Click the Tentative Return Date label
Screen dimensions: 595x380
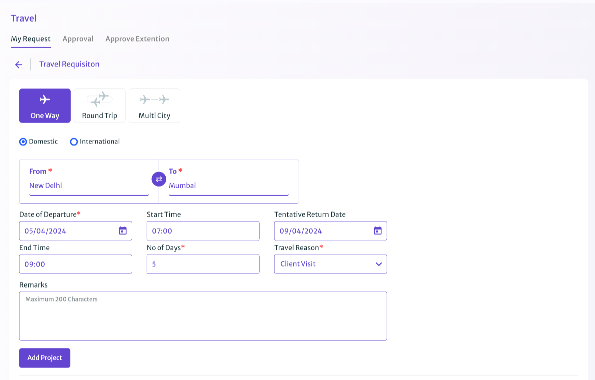310,214
